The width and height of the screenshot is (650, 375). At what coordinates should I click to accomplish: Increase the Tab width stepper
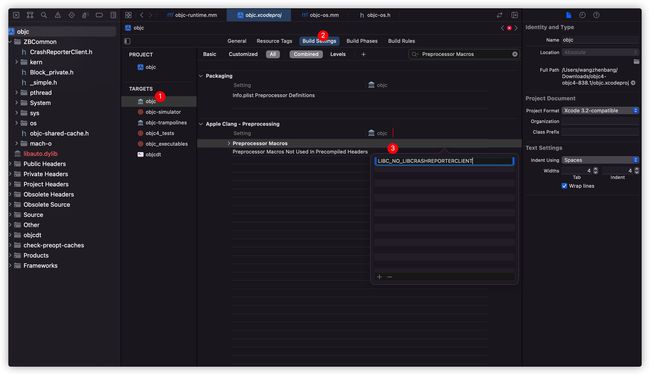[x=596, y=169]
